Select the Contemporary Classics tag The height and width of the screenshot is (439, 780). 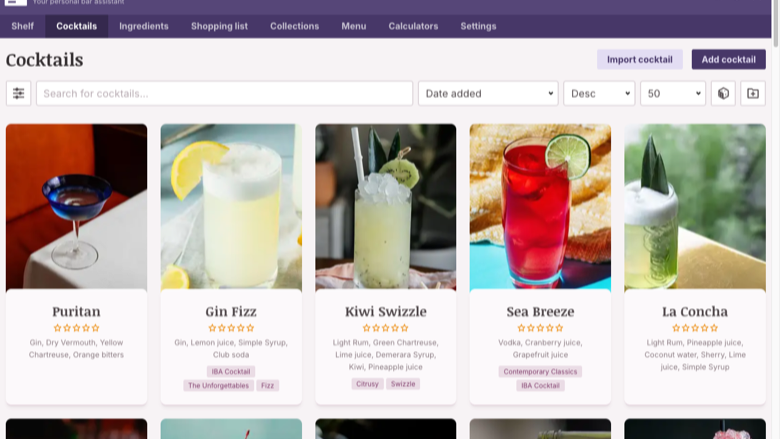coord(540,371)
